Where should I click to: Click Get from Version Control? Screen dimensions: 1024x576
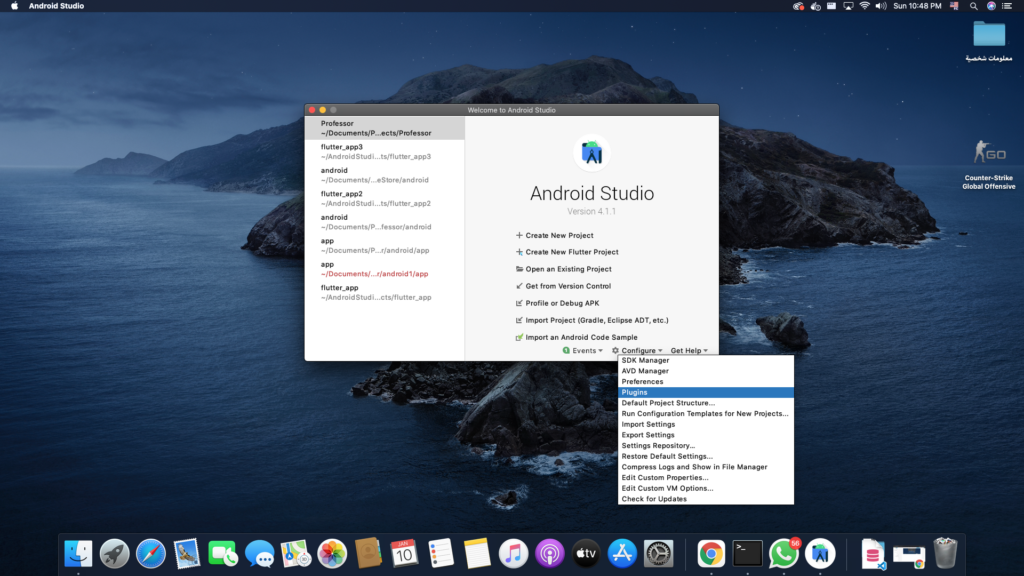pyautogui.click(x=563, y=286)
